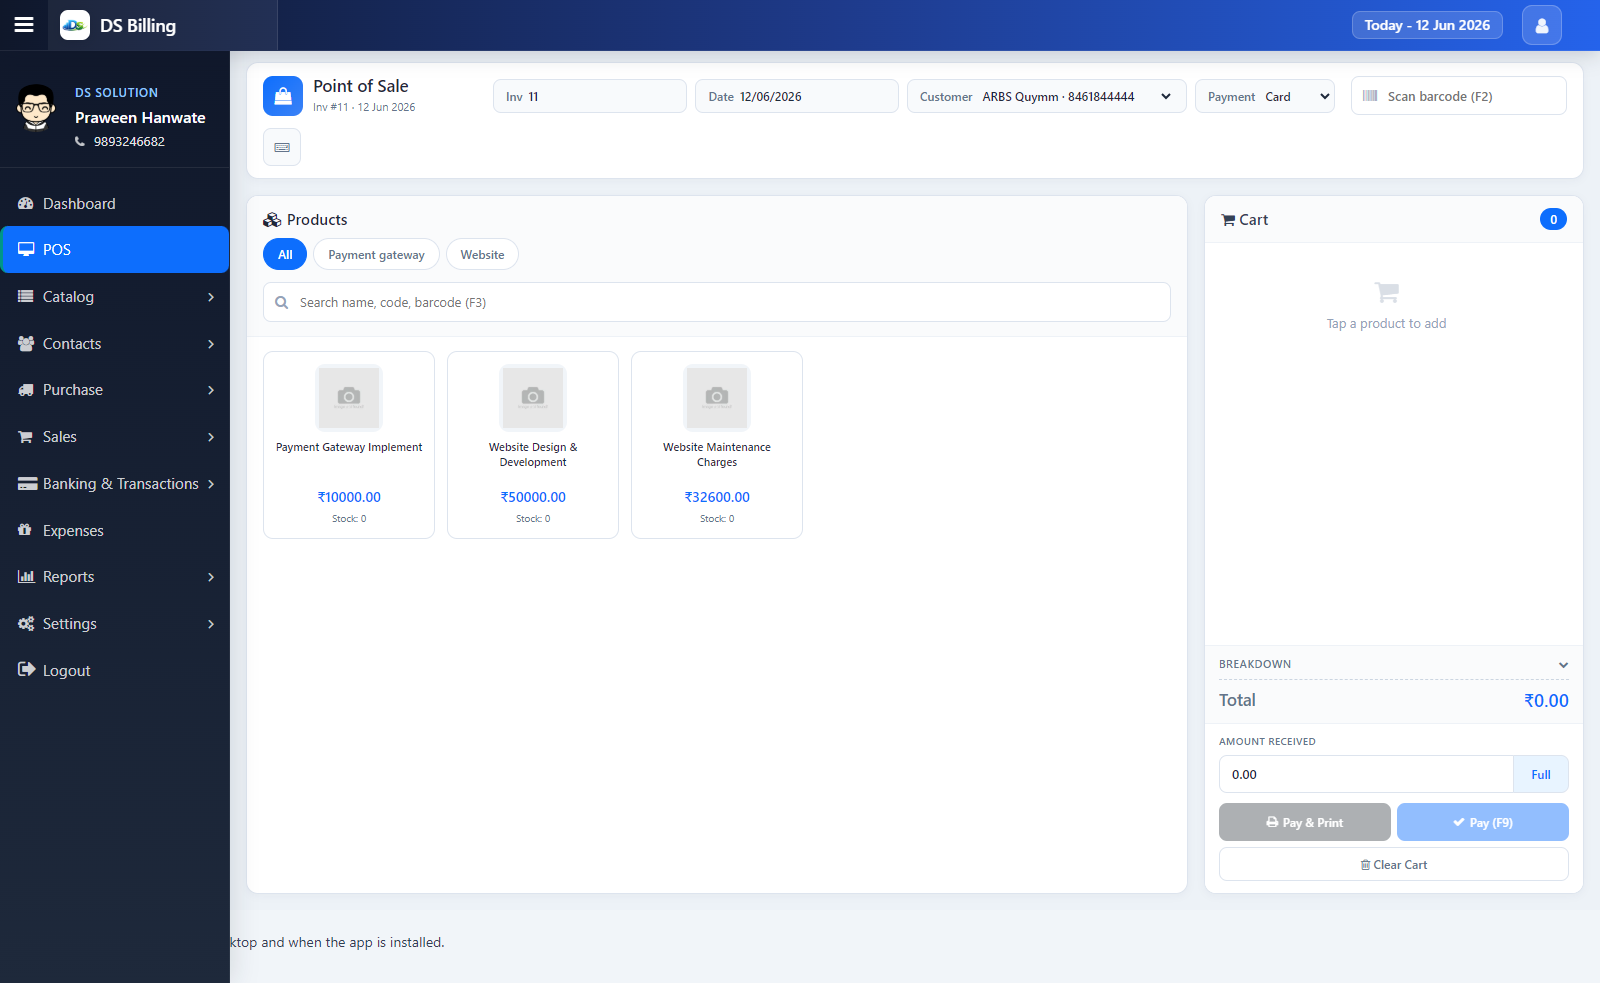Click the Total ₹0.00 amount
This screenshot has width=1600, height=983.
(x=1546, y=700)
